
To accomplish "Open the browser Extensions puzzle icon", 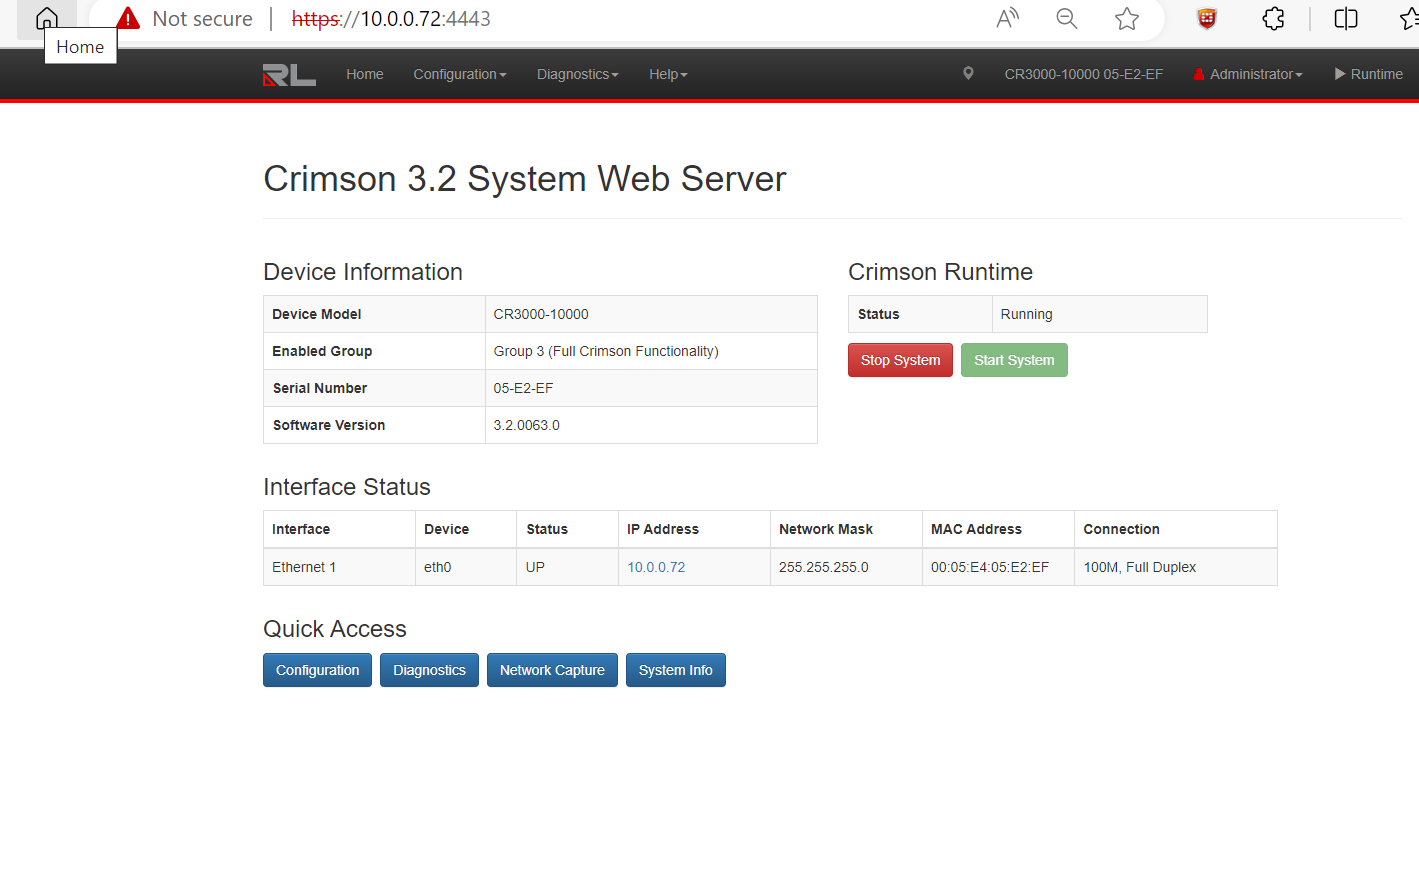I will point(1273,18).
